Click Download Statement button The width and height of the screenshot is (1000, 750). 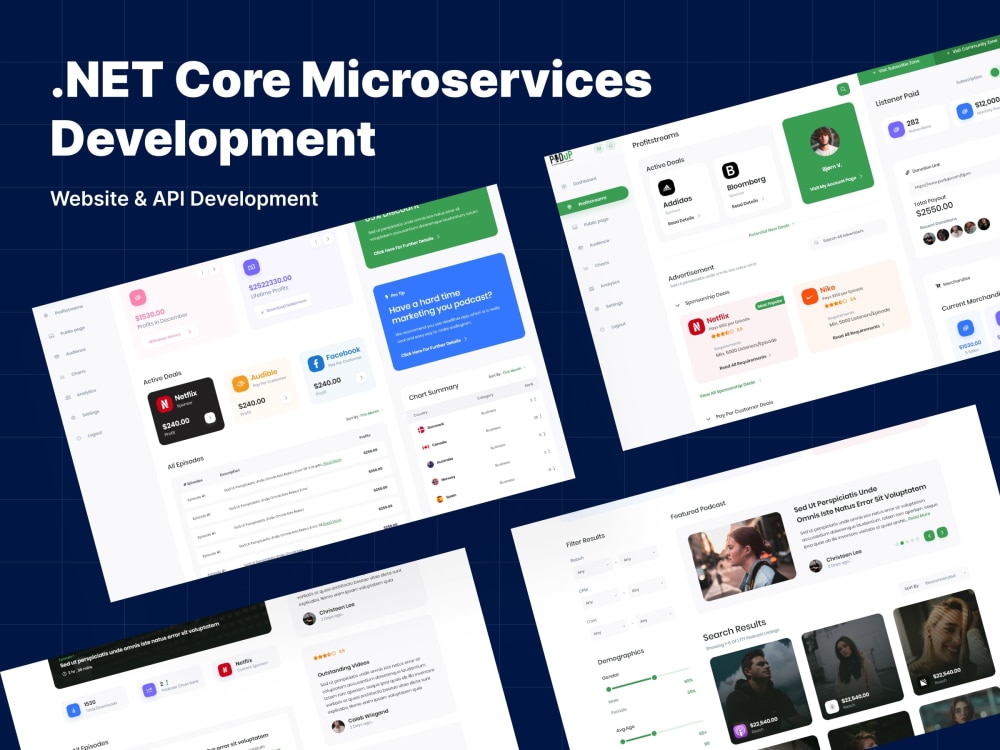point(283,306)
